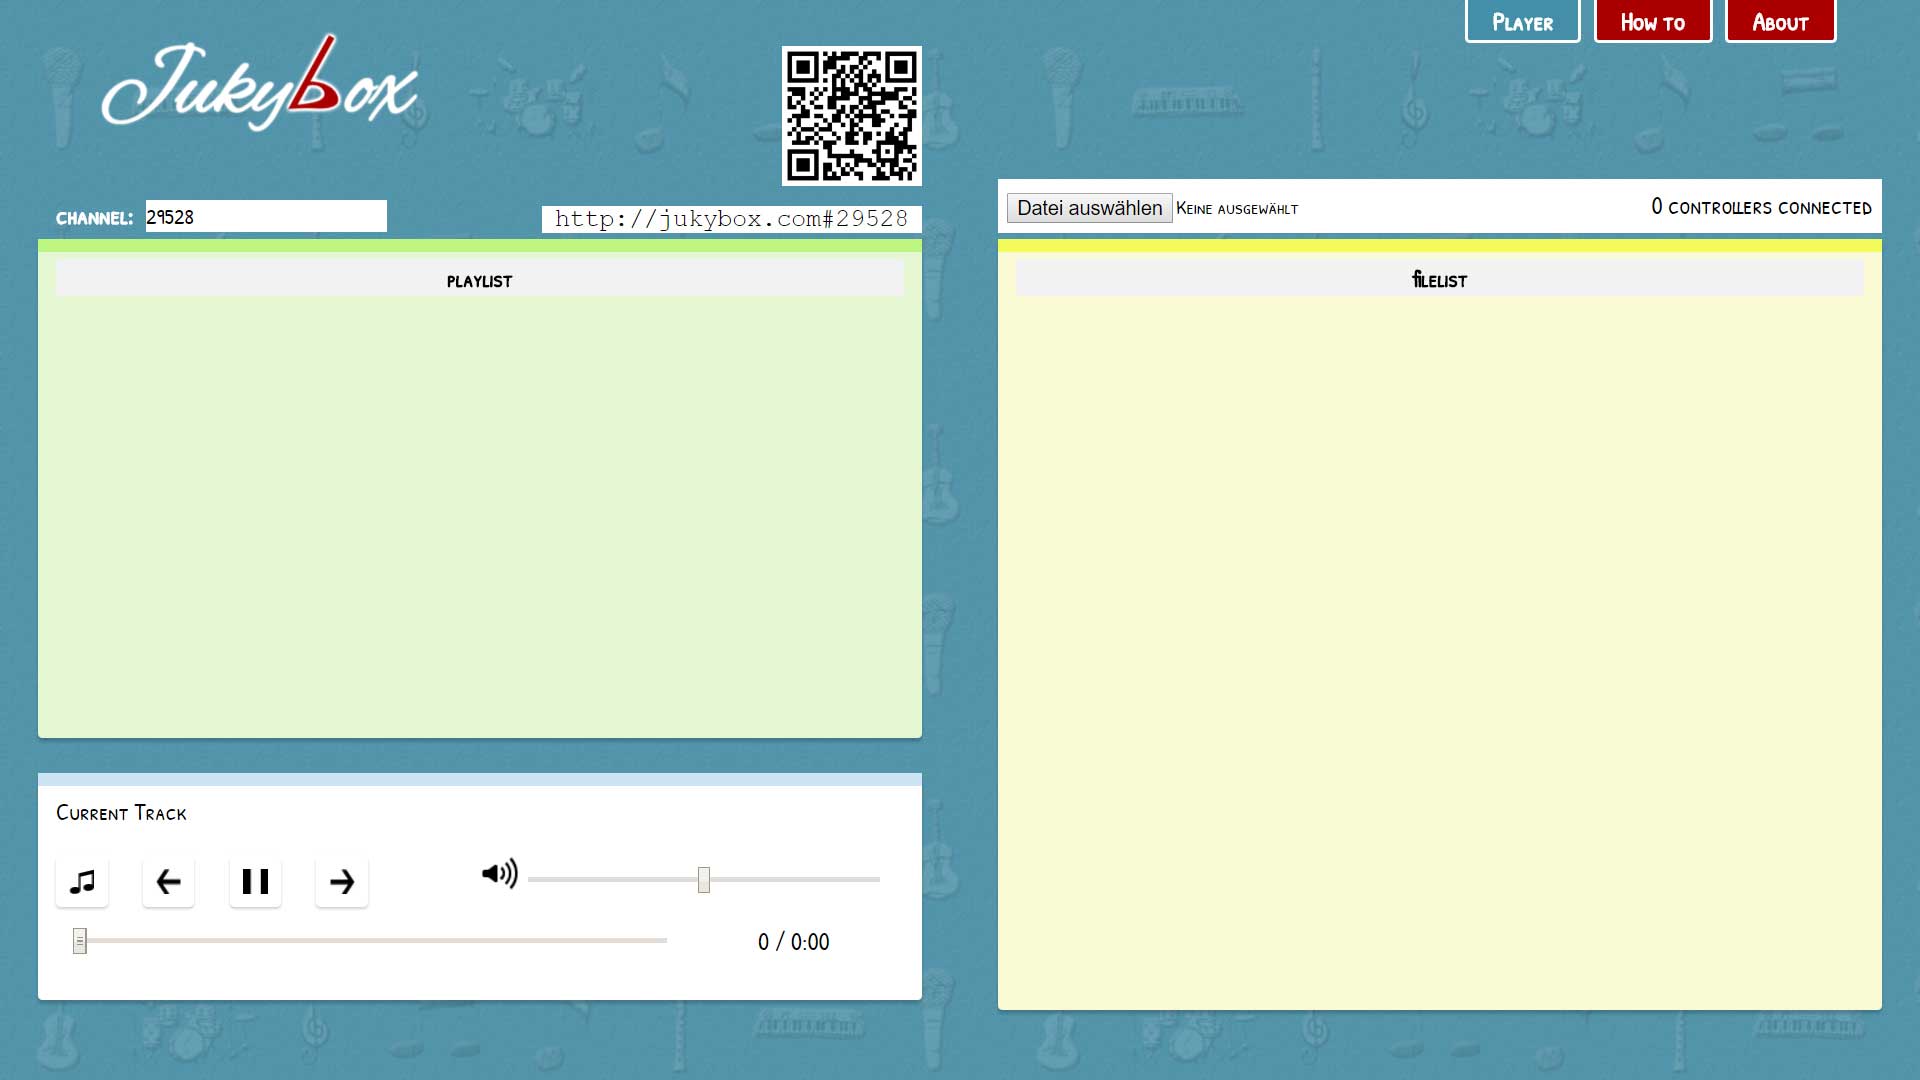Go to the previous track with the left arrow
This screenshot has height=1080, width=1920.
(x=168, y=882)
